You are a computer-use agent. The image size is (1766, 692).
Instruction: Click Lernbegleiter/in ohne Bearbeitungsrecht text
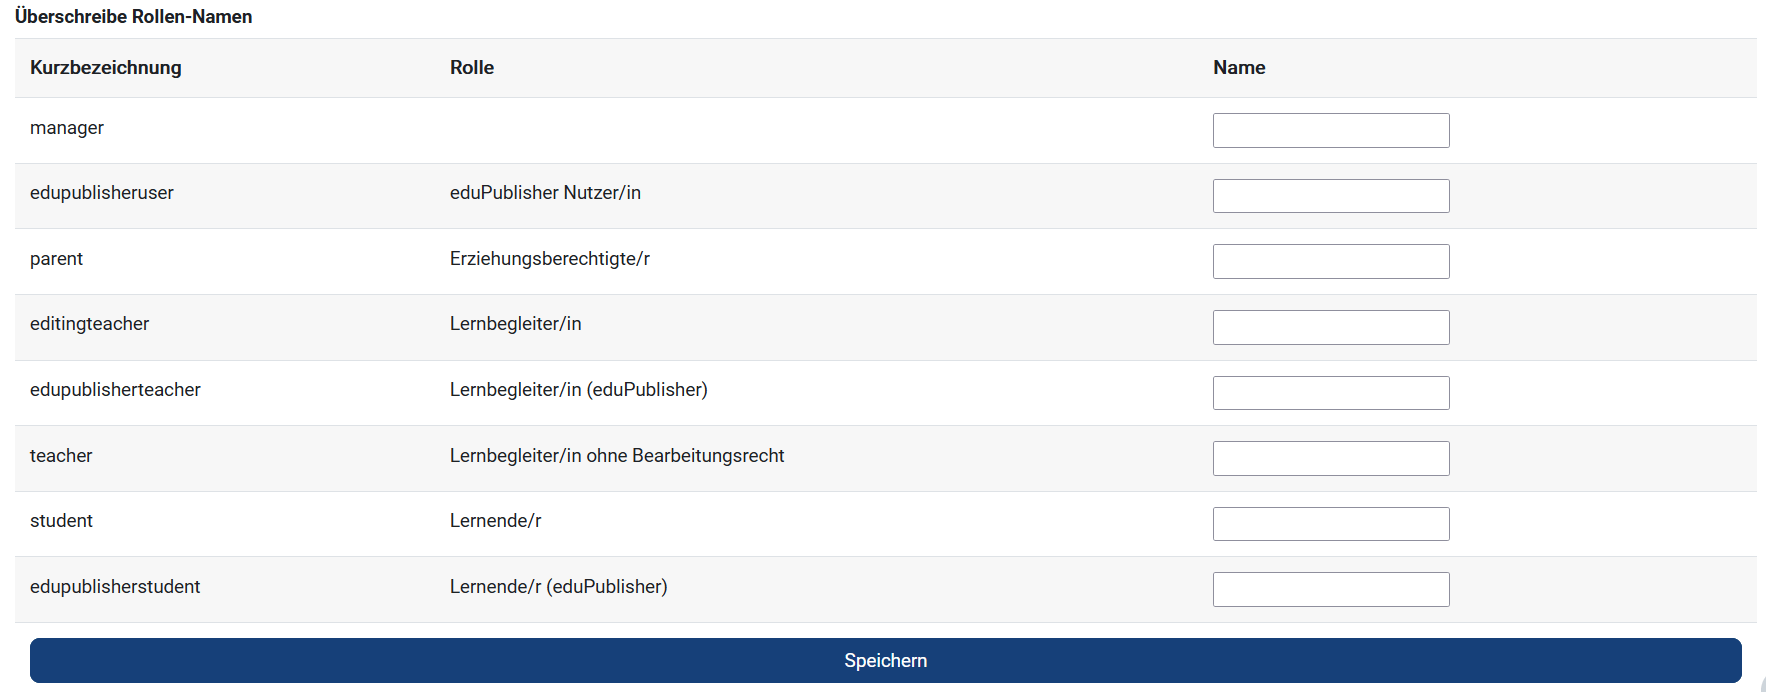pyautogui.click(x=616, y=455)
